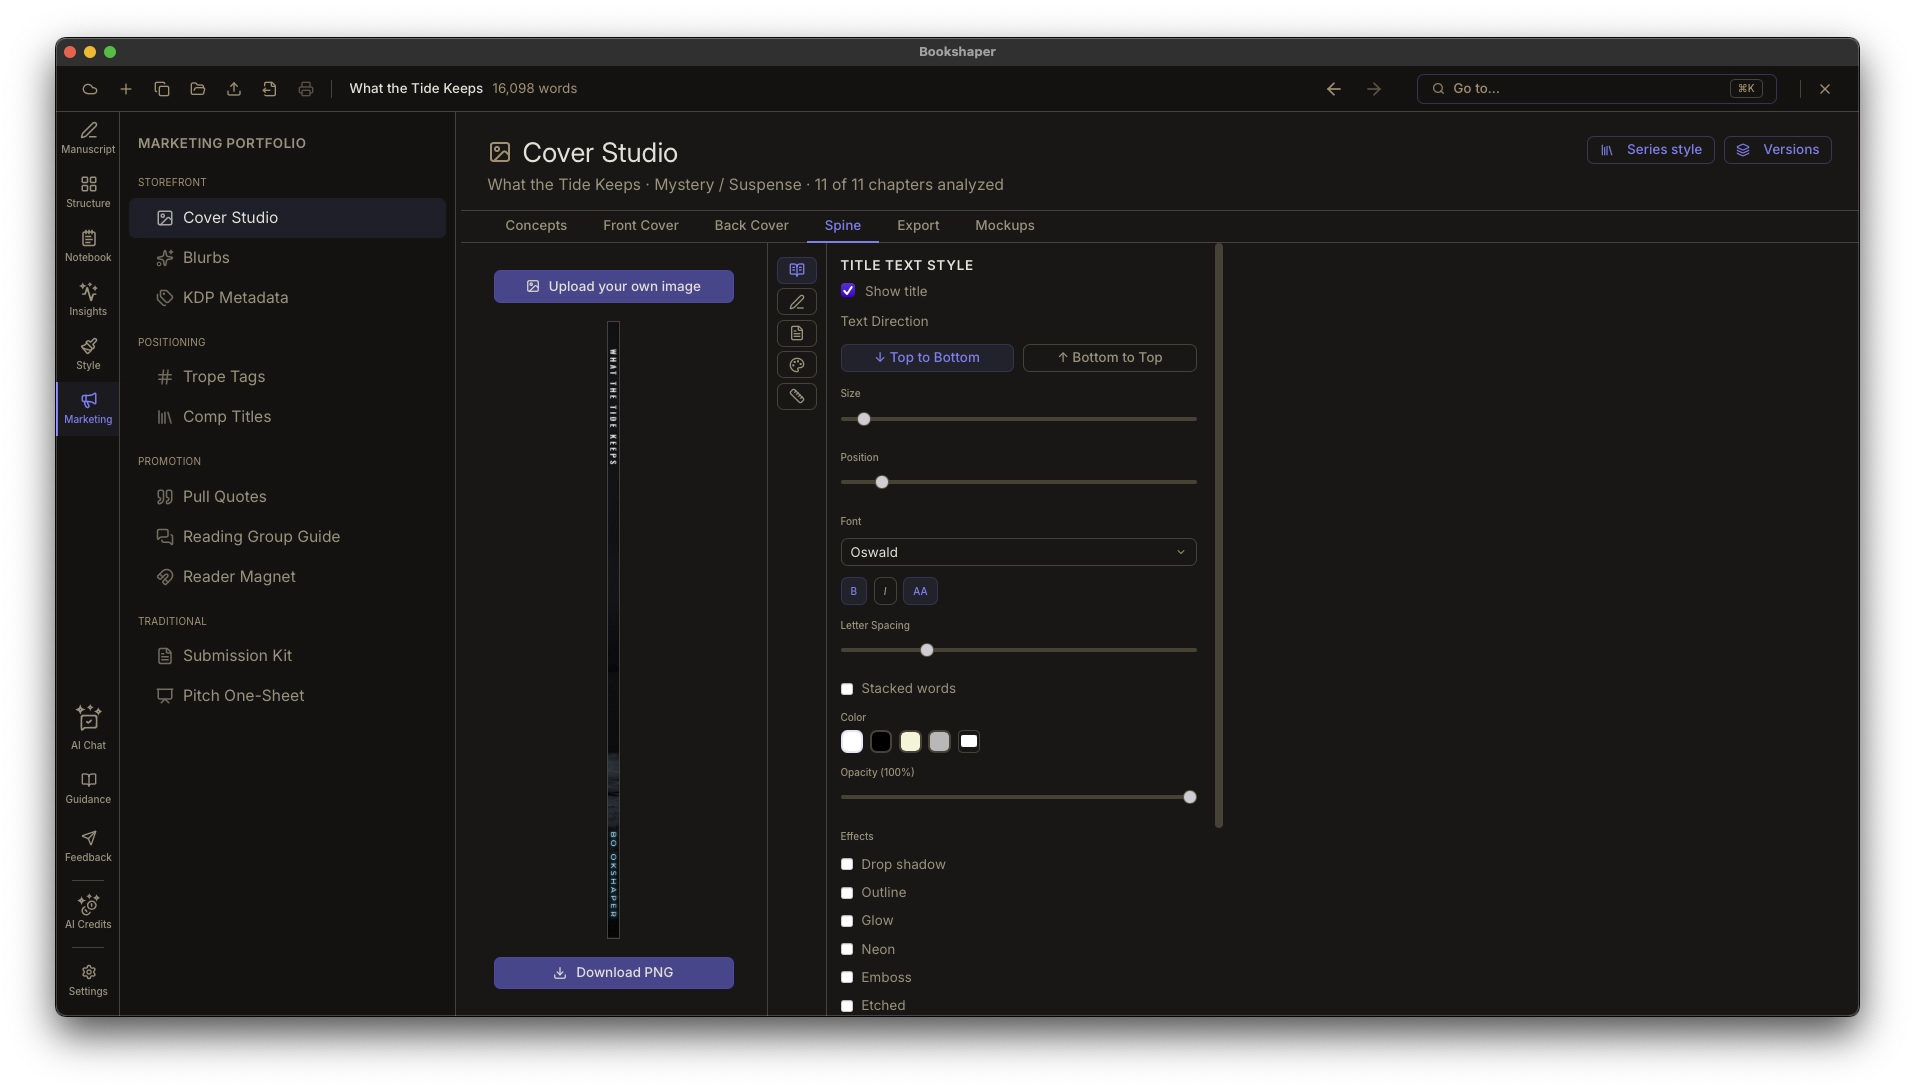Screen dimensions: 1915x1090
Task: Open Blurbs in the marketing portfolio
Action: click(287, 258)
